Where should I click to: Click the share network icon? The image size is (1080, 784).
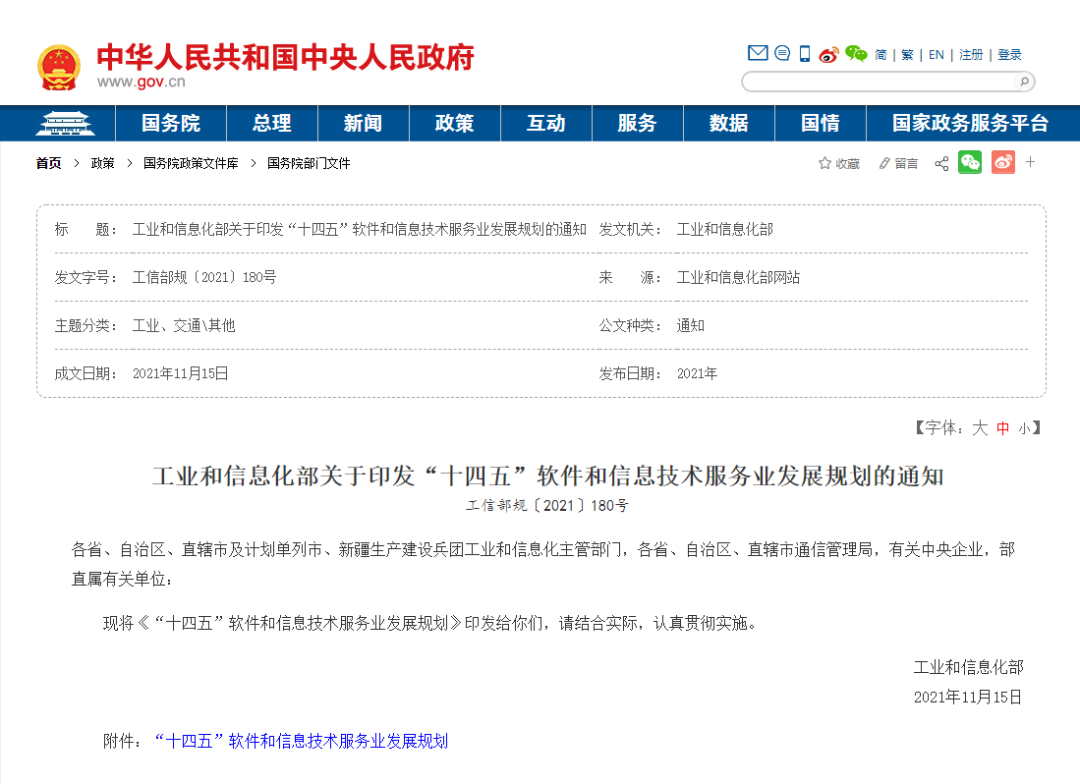pyautogui.click(x=941, y=162)
